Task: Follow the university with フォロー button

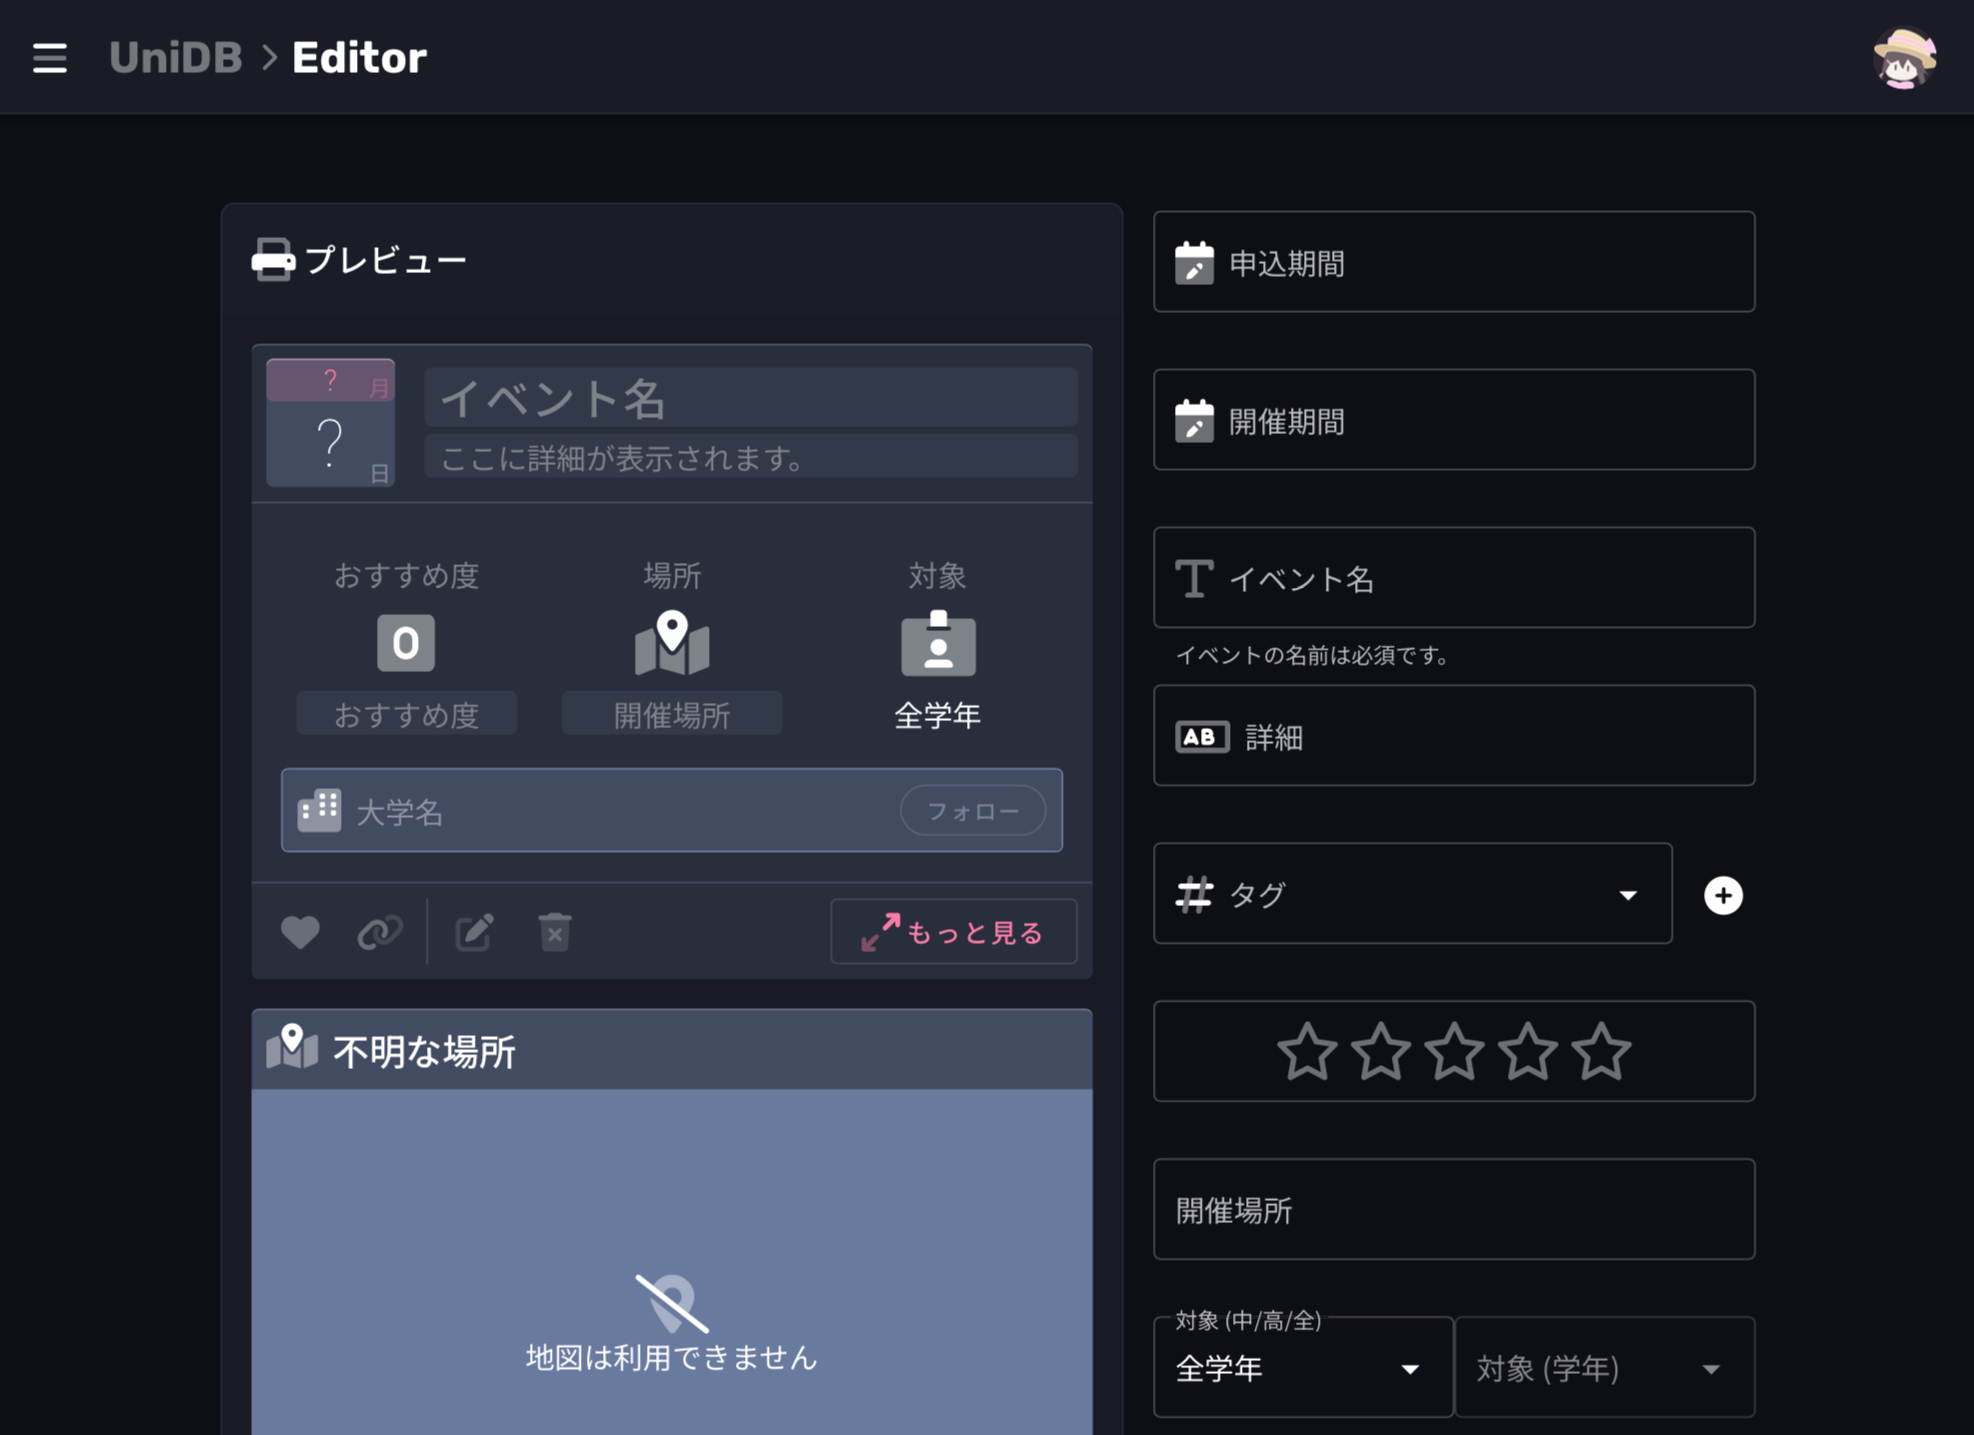Action: coord(974,811)
